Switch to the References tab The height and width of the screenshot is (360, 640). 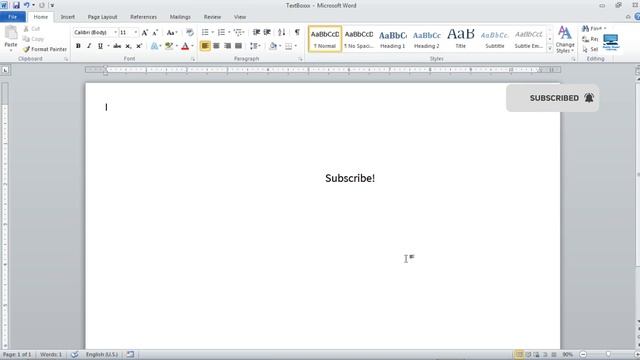(143, 17)
